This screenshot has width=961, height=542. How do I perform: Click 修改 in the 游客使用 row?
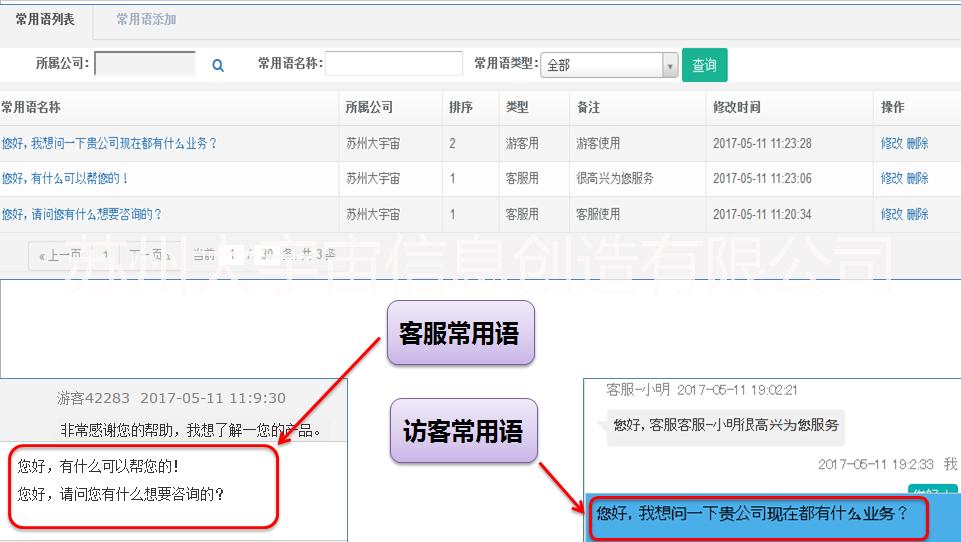pos(891,143)
